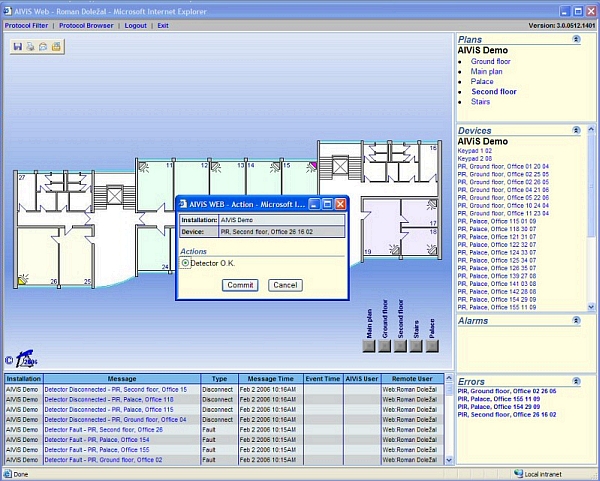
Task: Select PIR, Palace, Office 115 01 09 device
Action: [497, 221]
